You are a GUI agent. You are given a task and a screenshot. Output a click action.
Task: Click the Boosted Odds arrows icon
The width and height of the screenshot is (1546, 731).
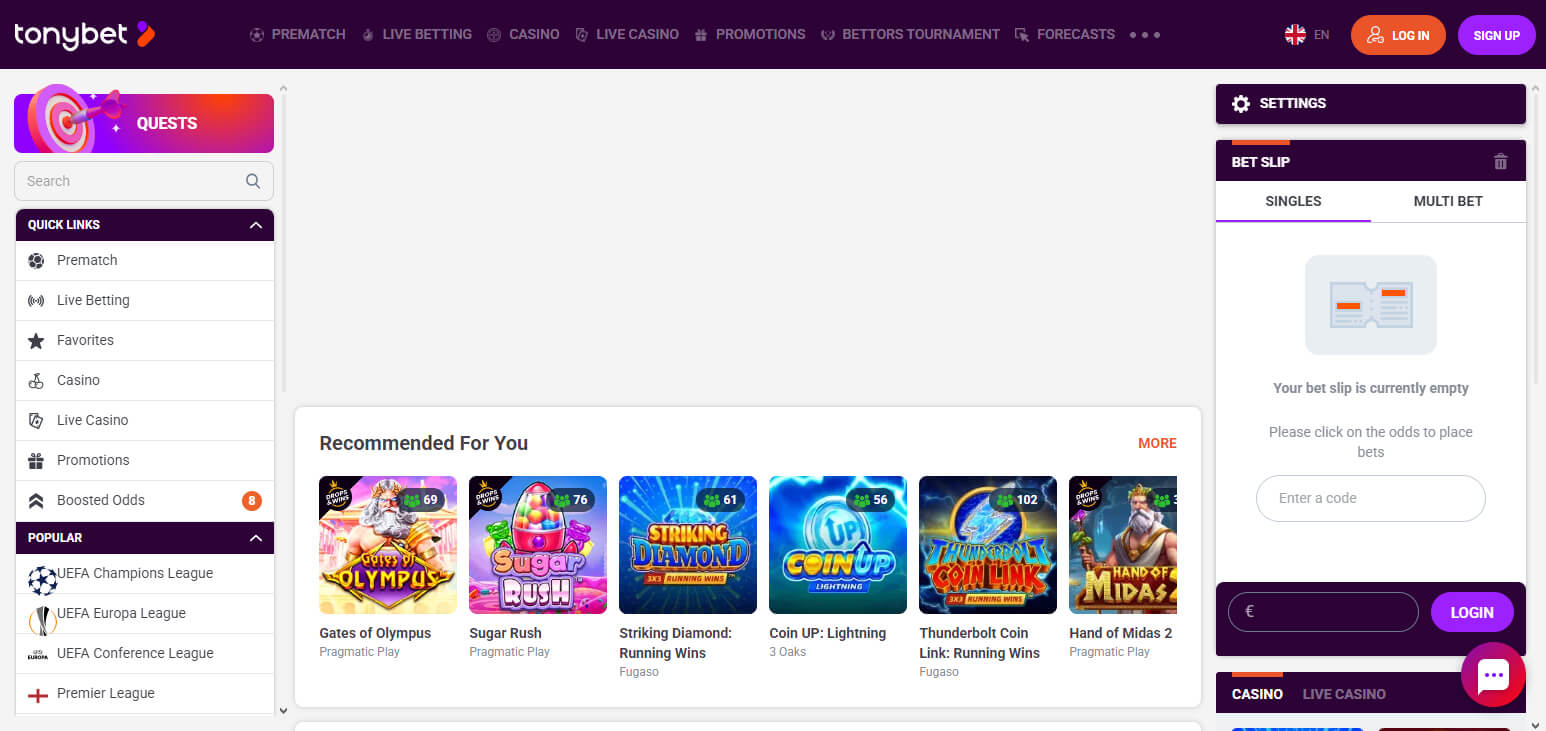(x=36, y=500)
